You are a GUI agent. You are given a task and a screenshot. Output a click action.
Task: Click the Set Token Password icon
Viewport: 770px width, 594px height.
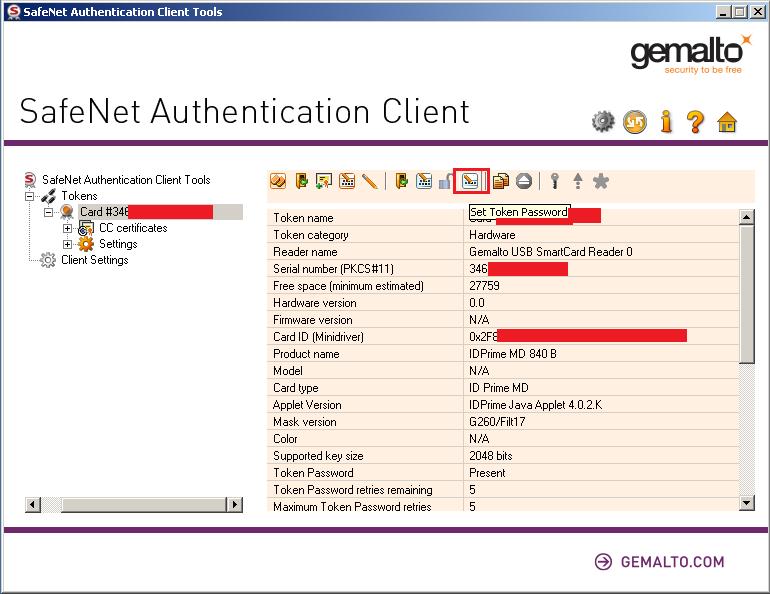pyautogui.click(x=470, y=181)
